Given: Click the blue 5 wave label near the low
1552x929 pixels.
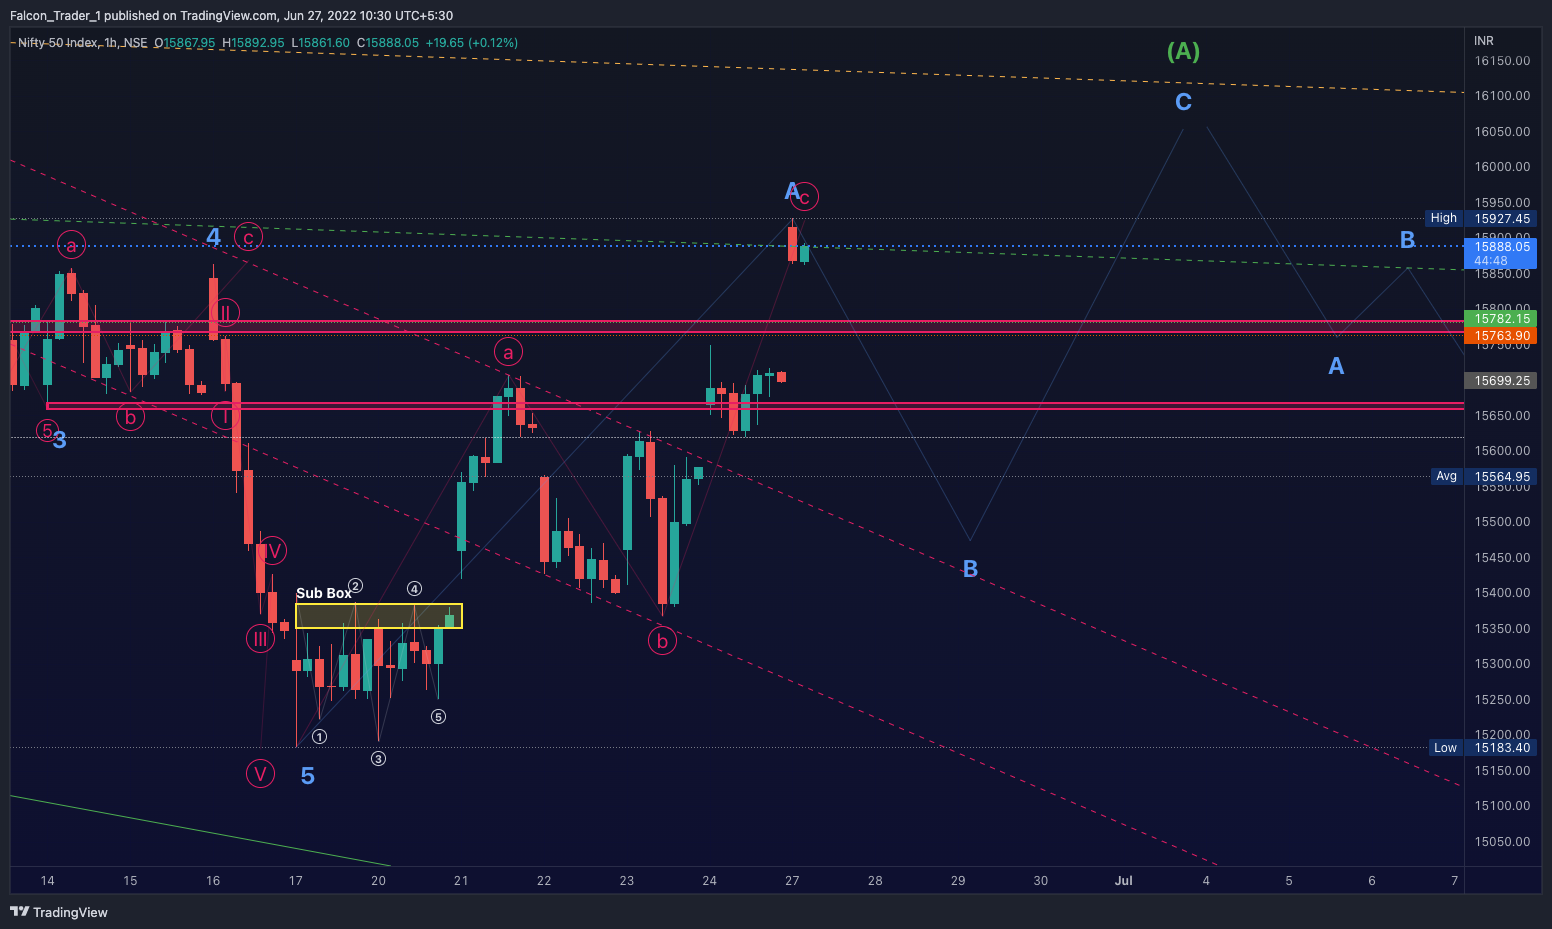Looking at the screenshot, I should pyautogui.click(x=308, y=776).
